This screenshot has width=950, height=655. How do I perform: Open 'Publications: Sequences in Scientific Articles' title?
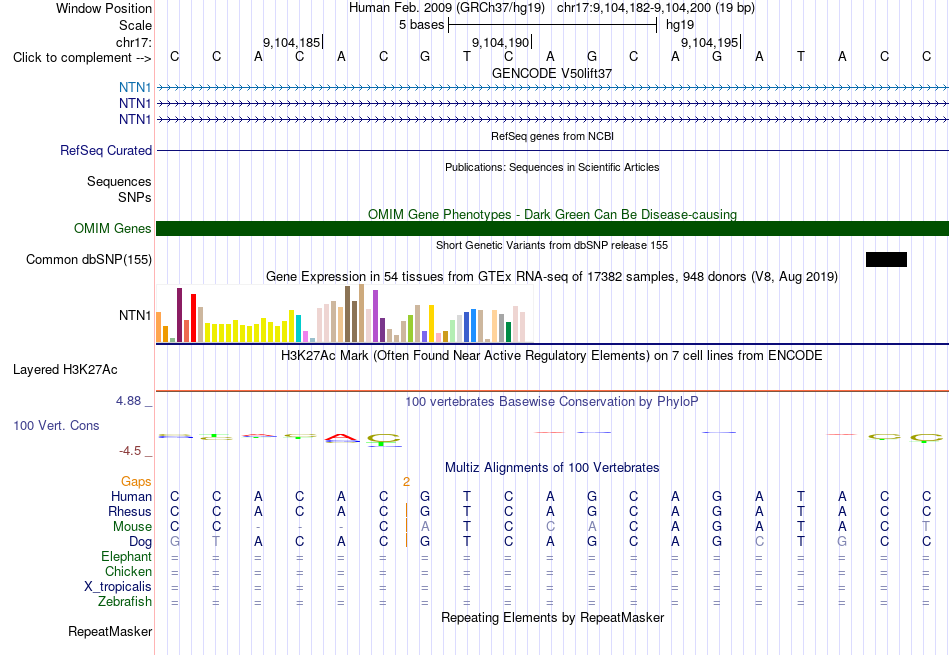click(x=552, y=167)
